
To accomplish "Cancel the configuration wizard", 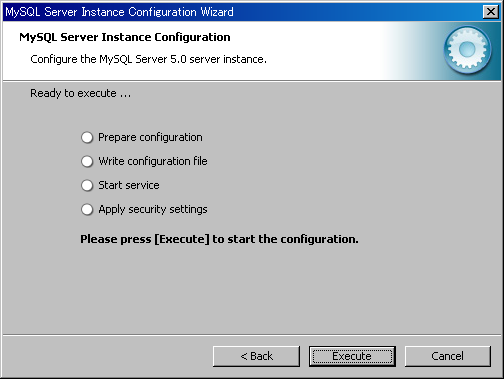I will click(448, 356).
